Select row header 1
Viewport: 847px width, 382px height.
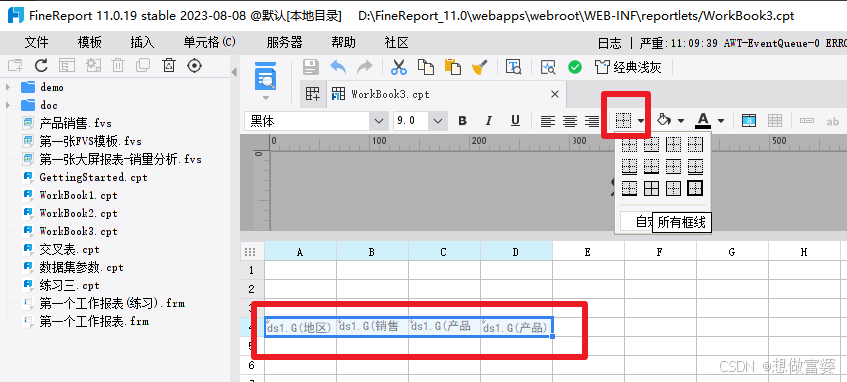[252, 270]
